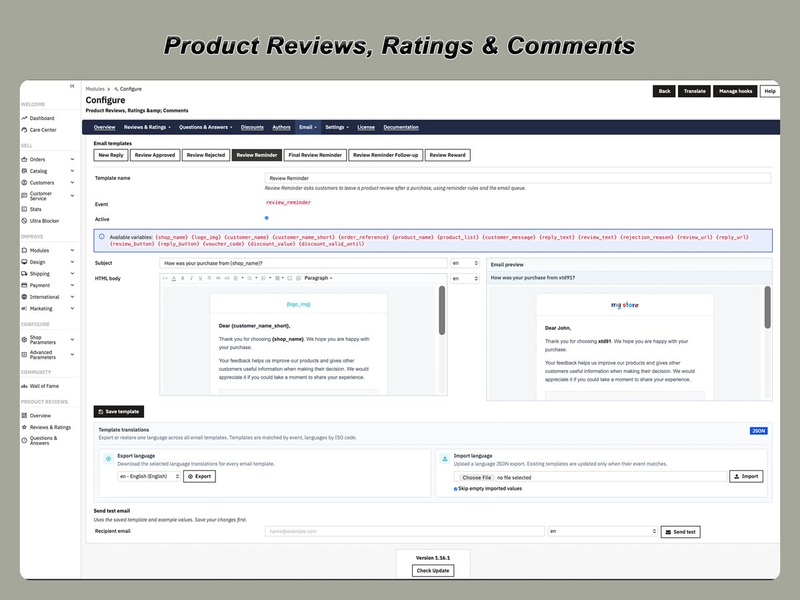
Task: Click the Catalog icon in sidebar
Action: tap(24, 171)
